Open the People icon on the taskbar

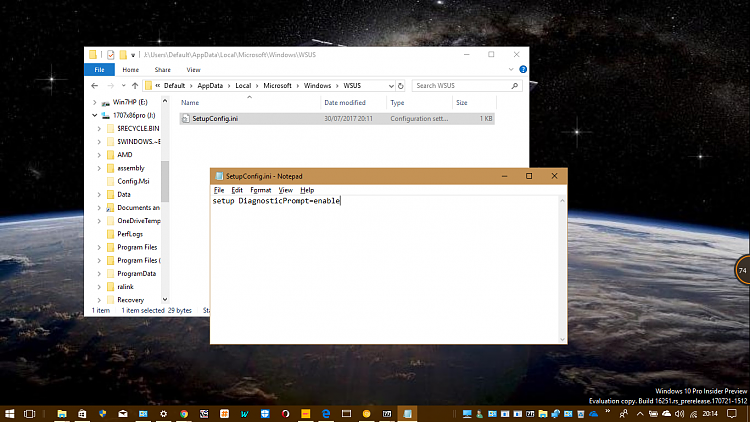[x=624, y=413]
